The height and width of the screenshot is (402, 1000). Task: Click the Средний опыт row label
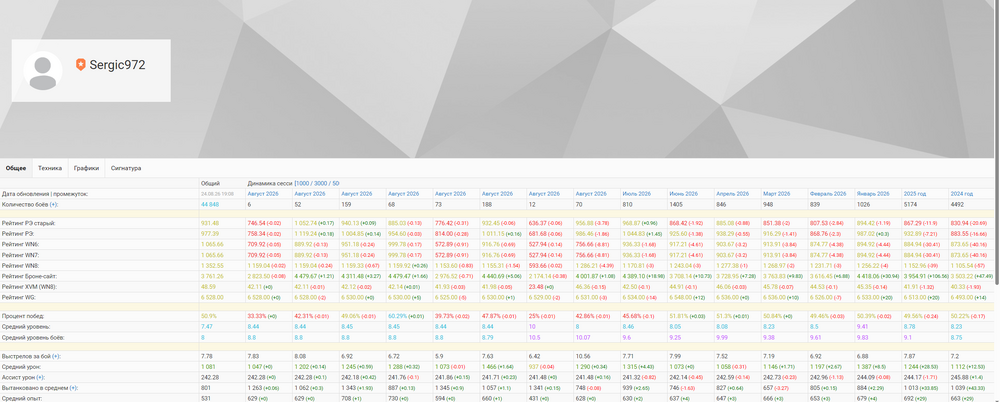point(21,399)
